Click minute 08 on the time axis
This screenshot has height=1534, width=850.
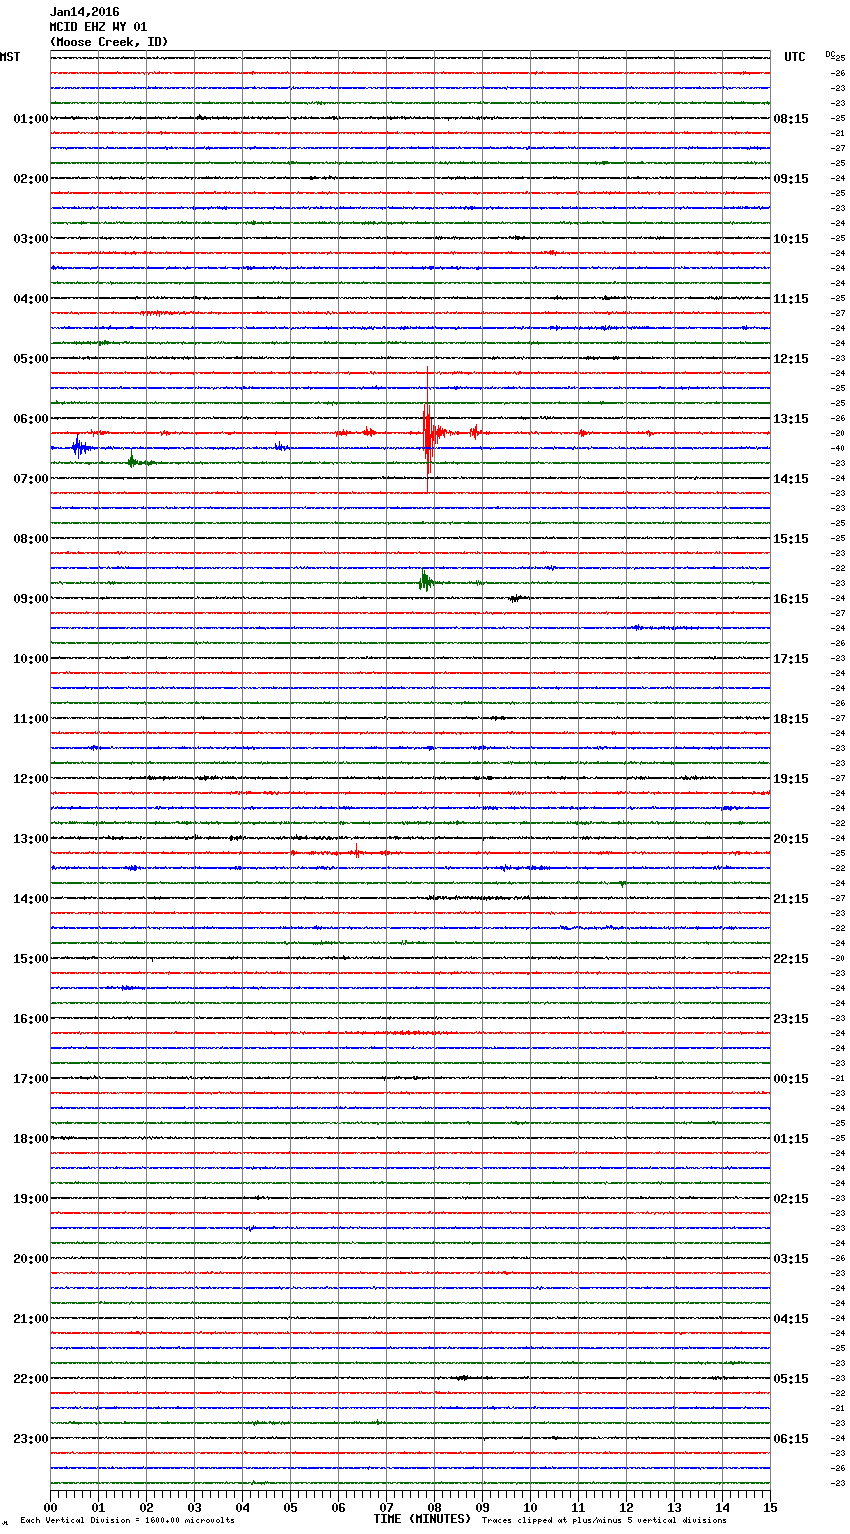434,1507
